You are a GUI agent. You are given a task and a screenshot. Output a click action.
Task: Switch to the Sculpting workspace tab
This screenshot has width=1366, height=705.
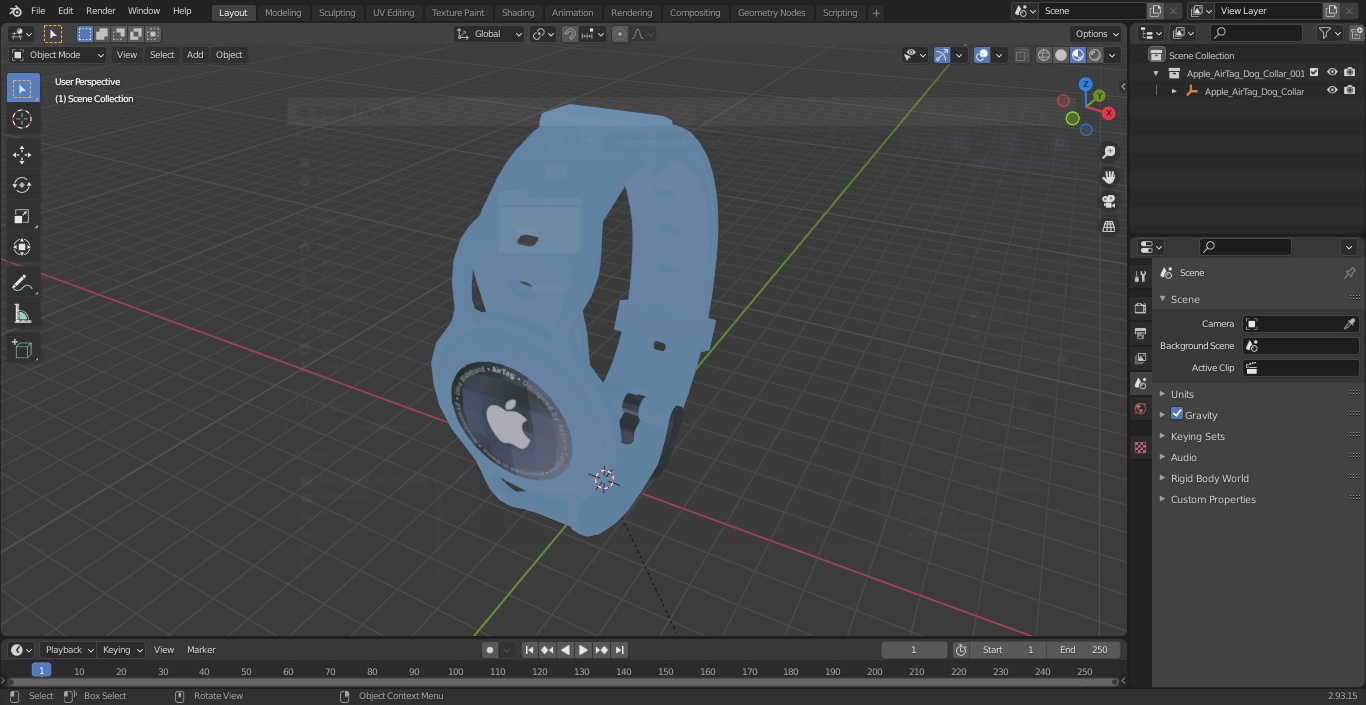click(337, 13)
